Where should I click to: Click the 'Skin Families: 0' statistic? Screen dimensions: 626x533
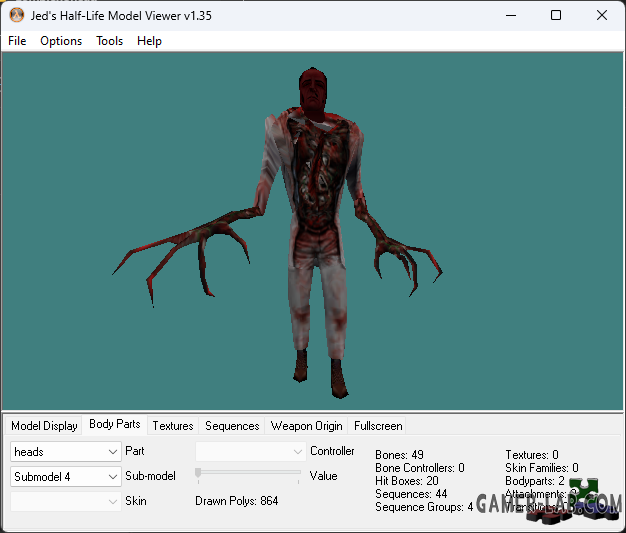(542, 468)
